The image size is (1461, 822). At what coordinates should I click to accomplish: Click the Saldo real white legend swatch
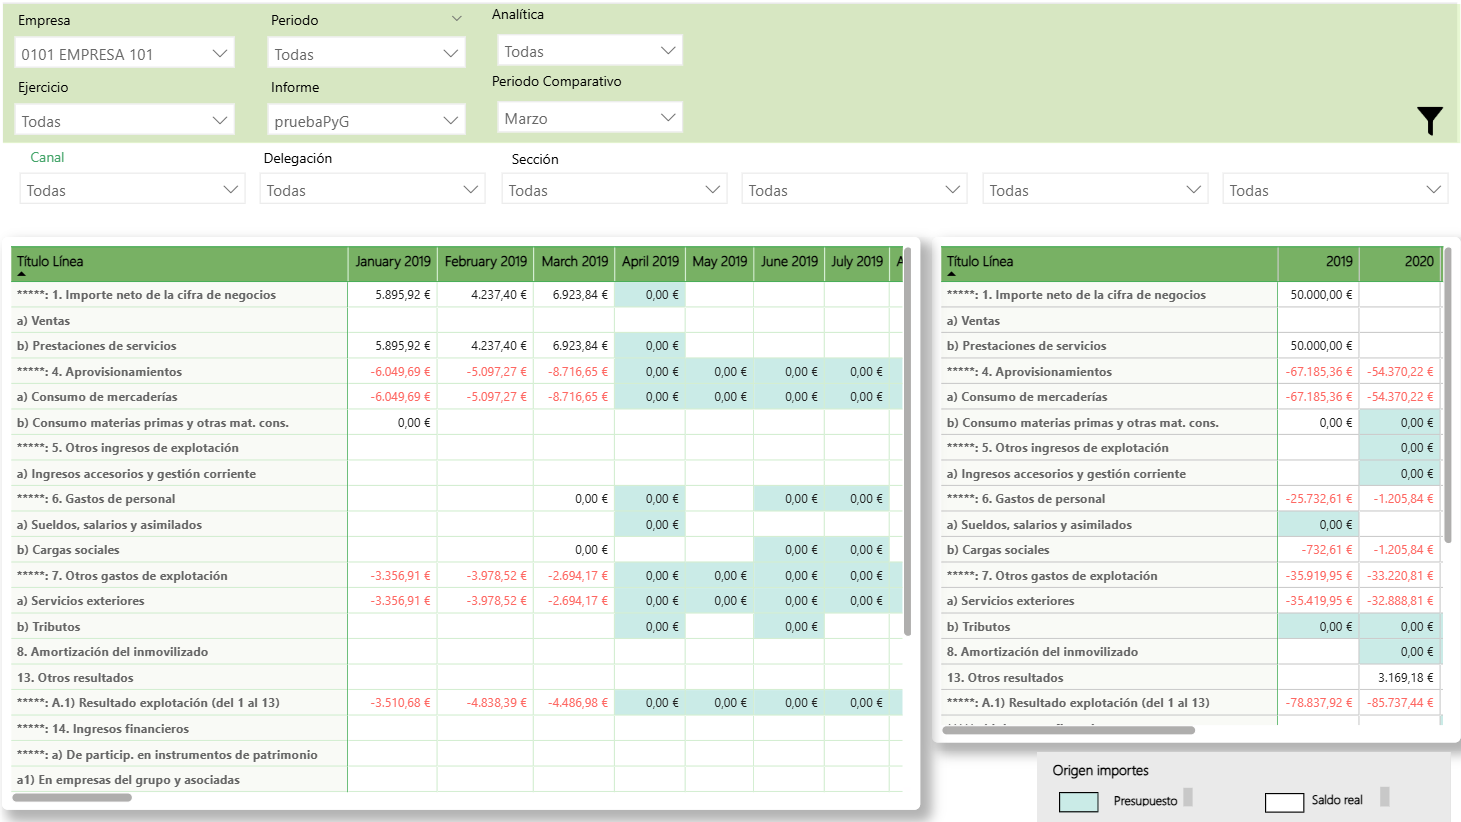point(1284,802)
